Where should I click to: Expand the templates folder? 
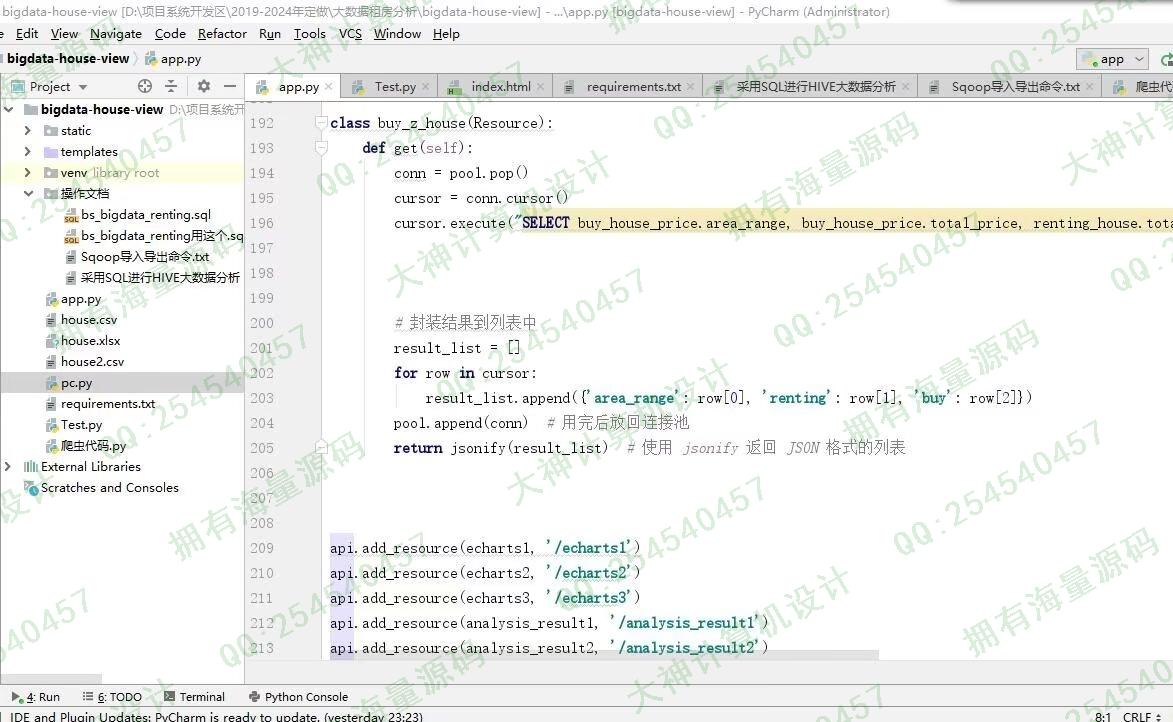click(x=28, y=151)
